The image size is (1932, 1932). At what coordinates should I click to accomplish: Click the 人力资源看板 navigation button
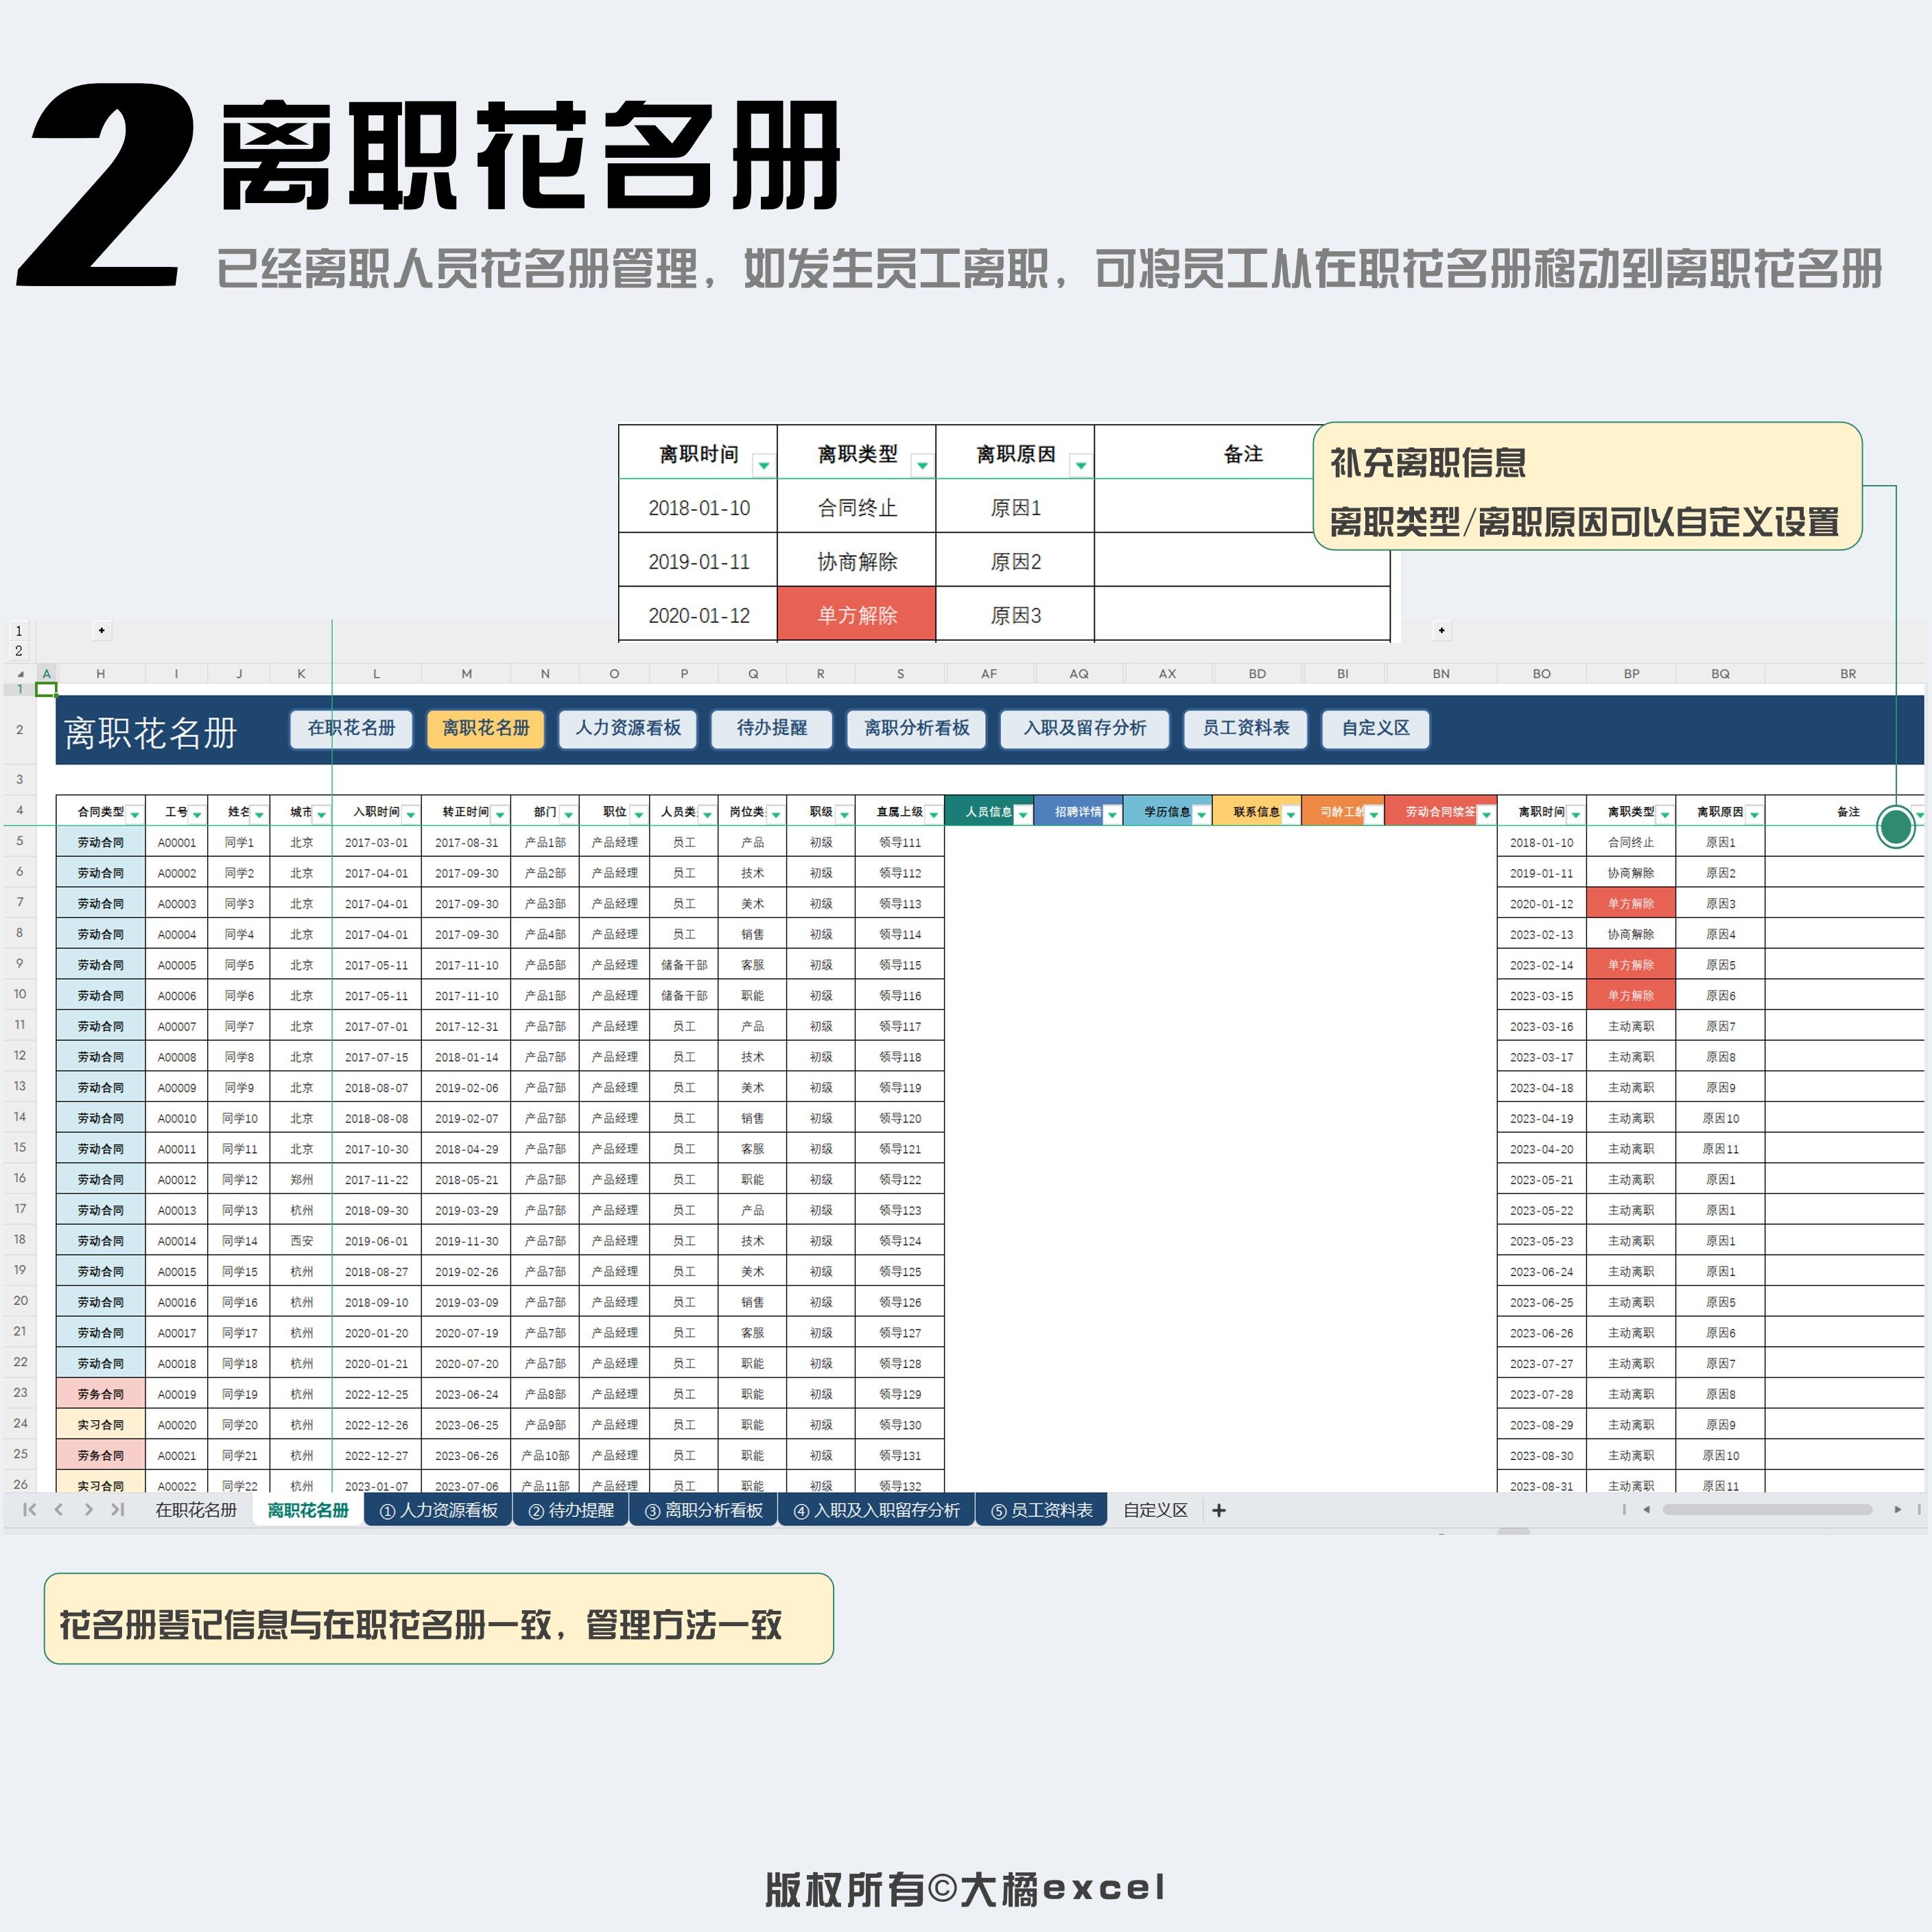628,728
